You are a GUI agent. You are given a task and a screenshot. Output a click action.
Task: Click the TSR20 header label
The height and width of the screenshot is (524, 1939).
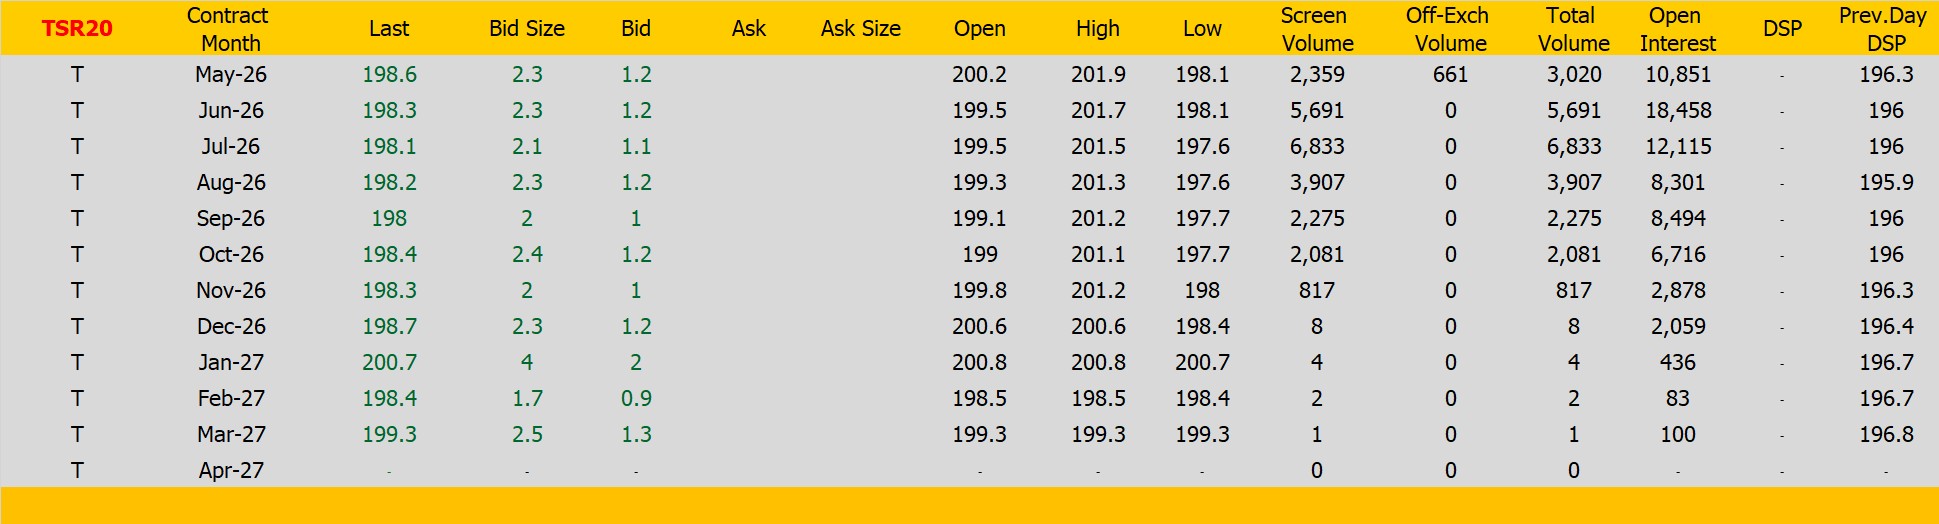pos(77,28)
